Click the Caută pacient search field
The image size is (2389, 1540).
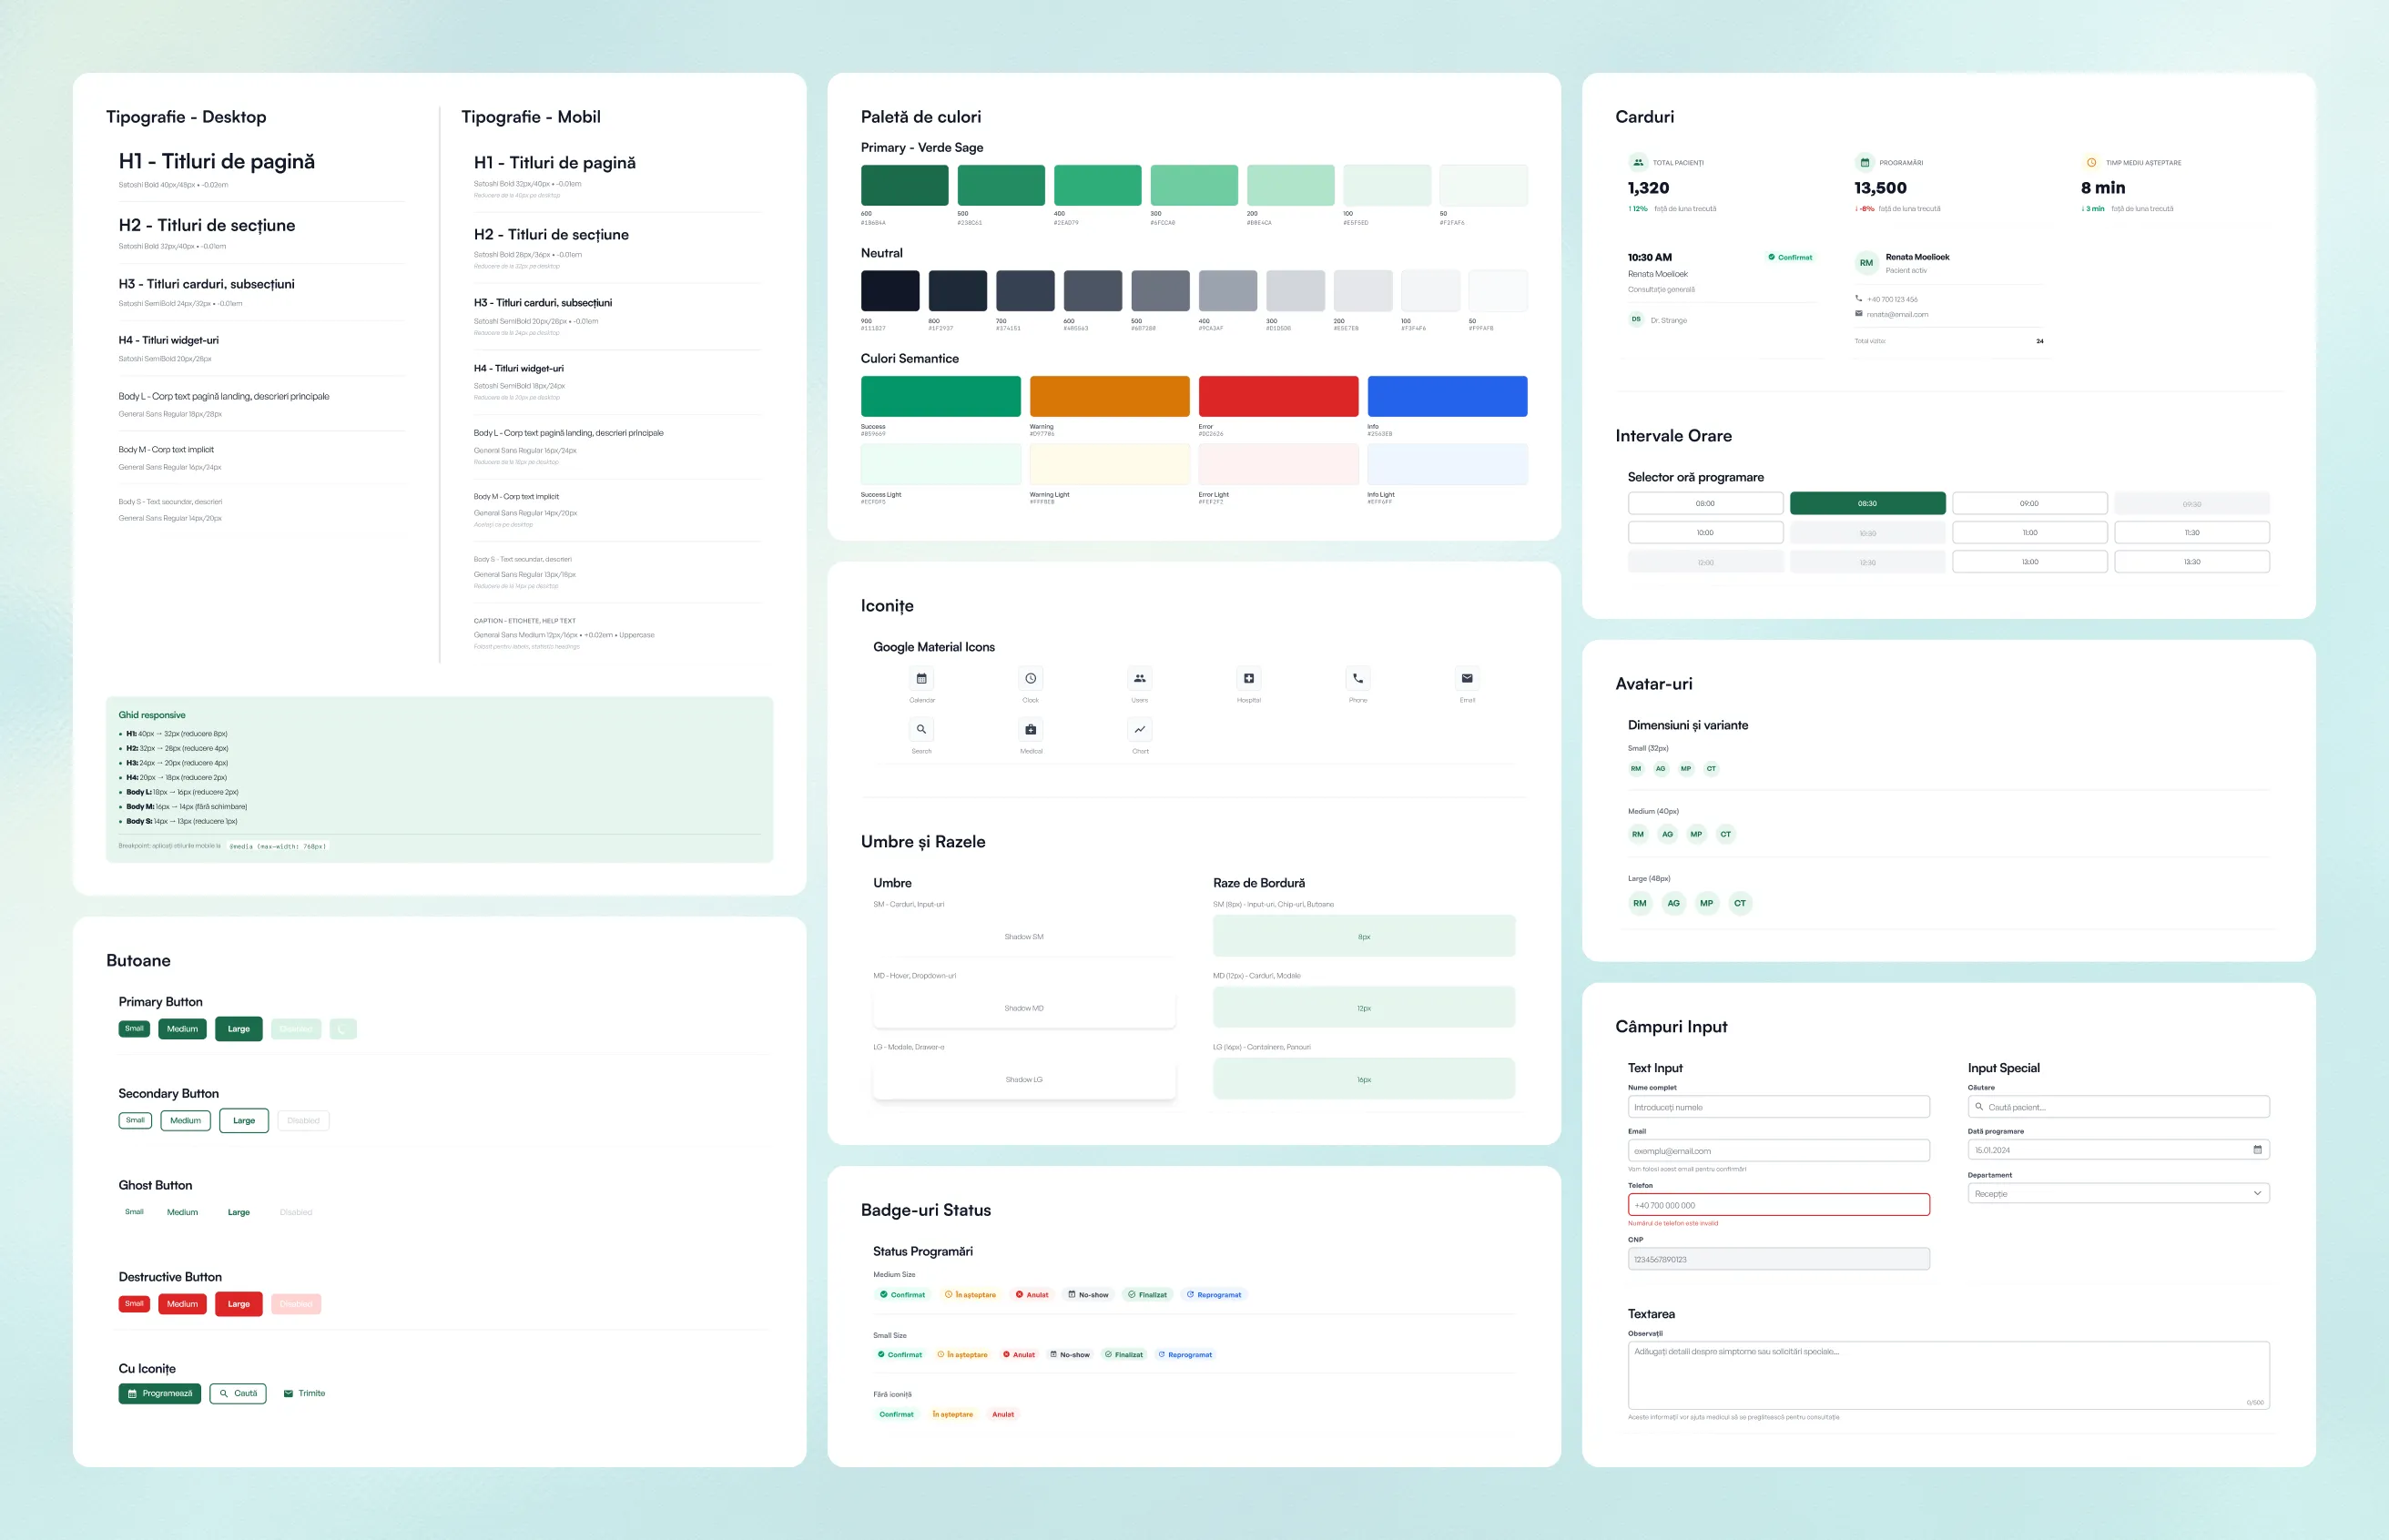(2118, 1106)
